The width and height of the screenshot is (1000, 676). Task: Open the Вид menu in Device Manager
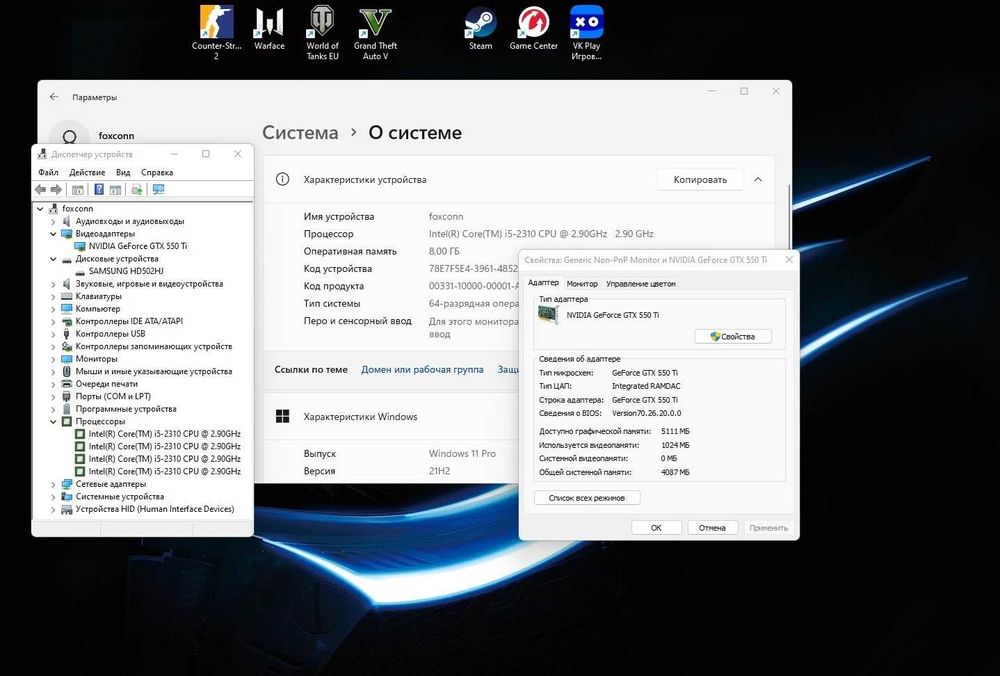123,172
